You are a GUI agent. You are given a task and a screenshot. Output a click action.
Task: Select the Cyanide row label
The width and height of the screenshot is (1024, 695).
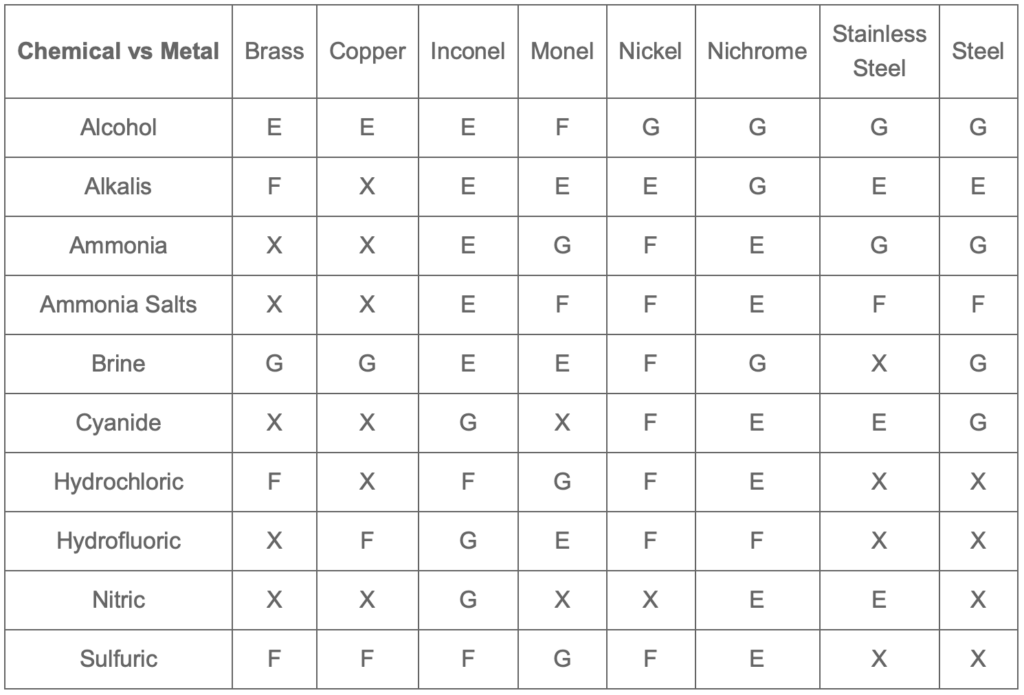click(118, 423)
